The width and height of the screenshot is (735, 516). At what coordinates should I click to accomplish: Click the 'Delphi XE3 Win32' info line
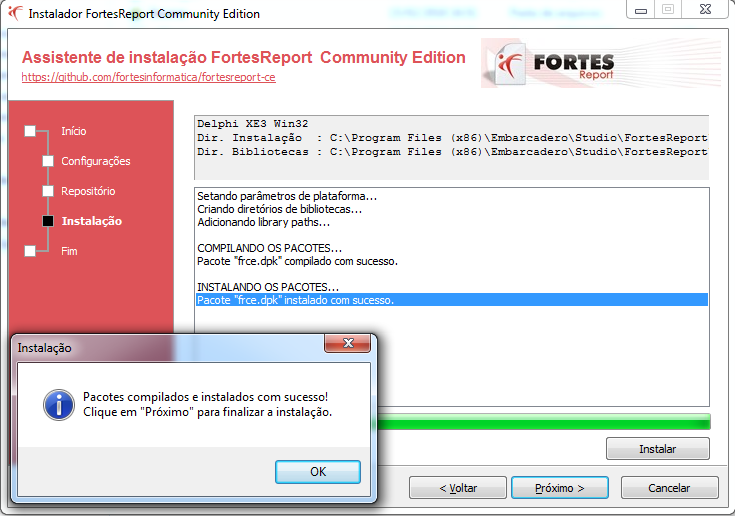point(253,124)
